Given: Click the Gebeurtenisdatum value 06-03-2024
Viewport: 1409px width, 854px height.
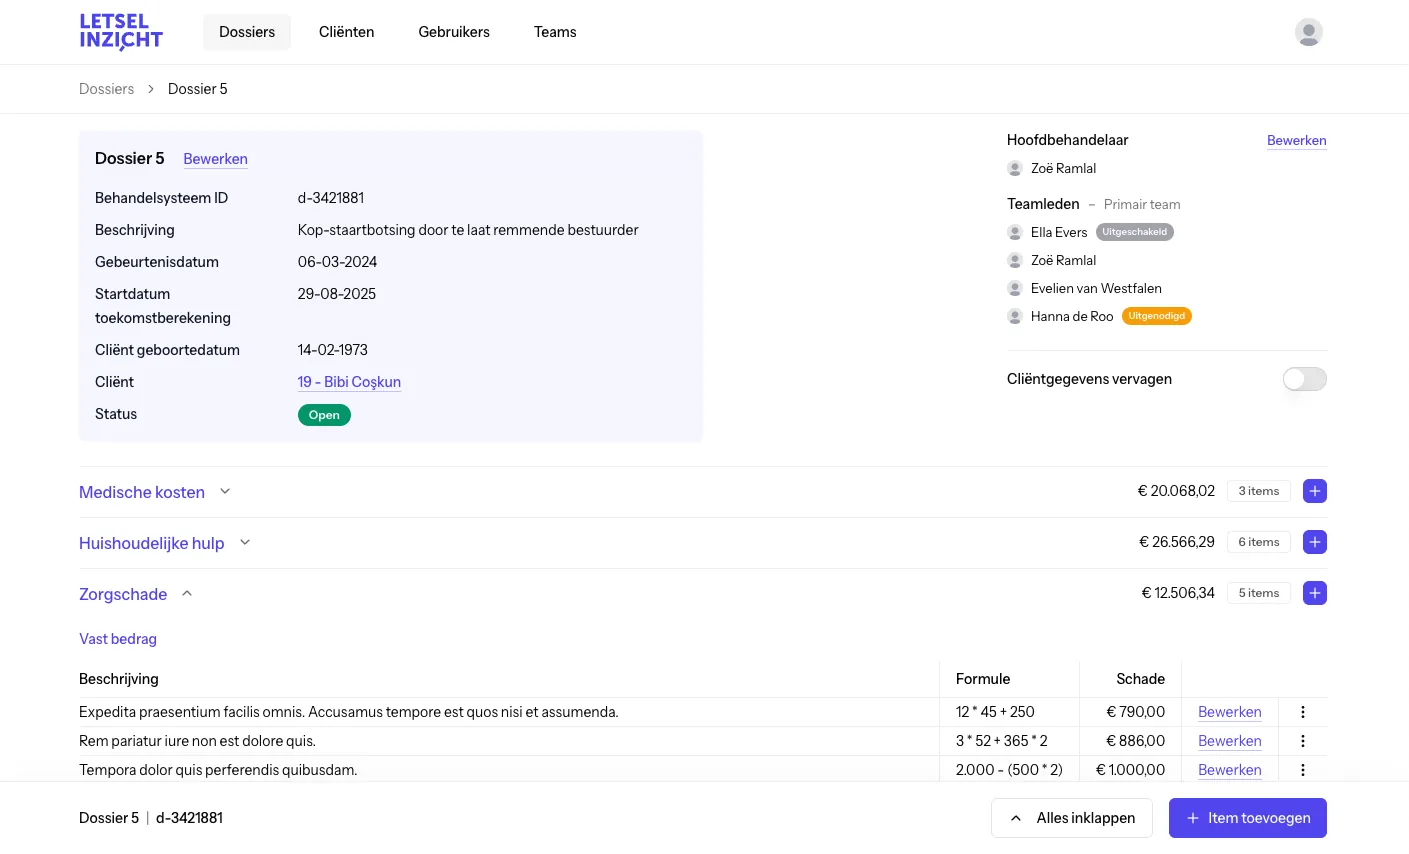Looking at the screenshot, I should pyautogui.click(x=337, y=262).
